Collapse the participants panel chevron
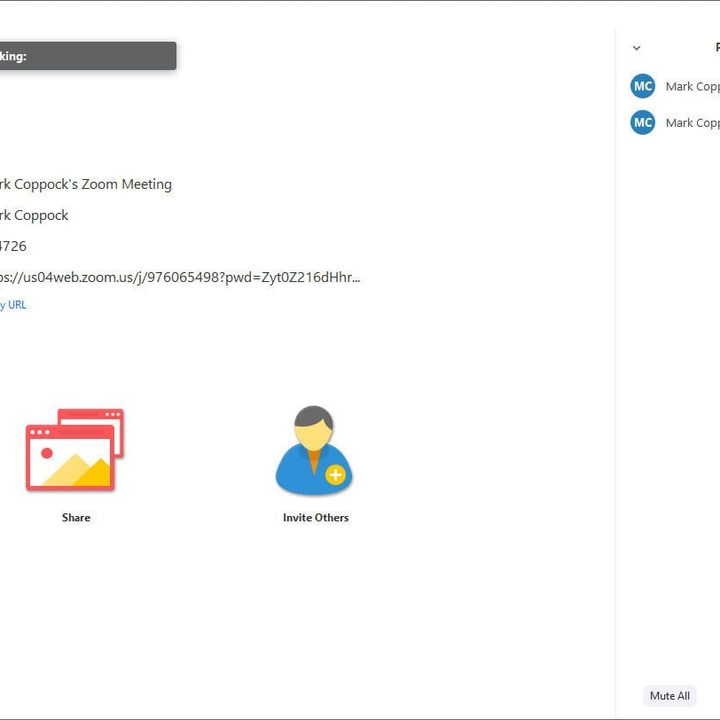 [x=636, y=48]
